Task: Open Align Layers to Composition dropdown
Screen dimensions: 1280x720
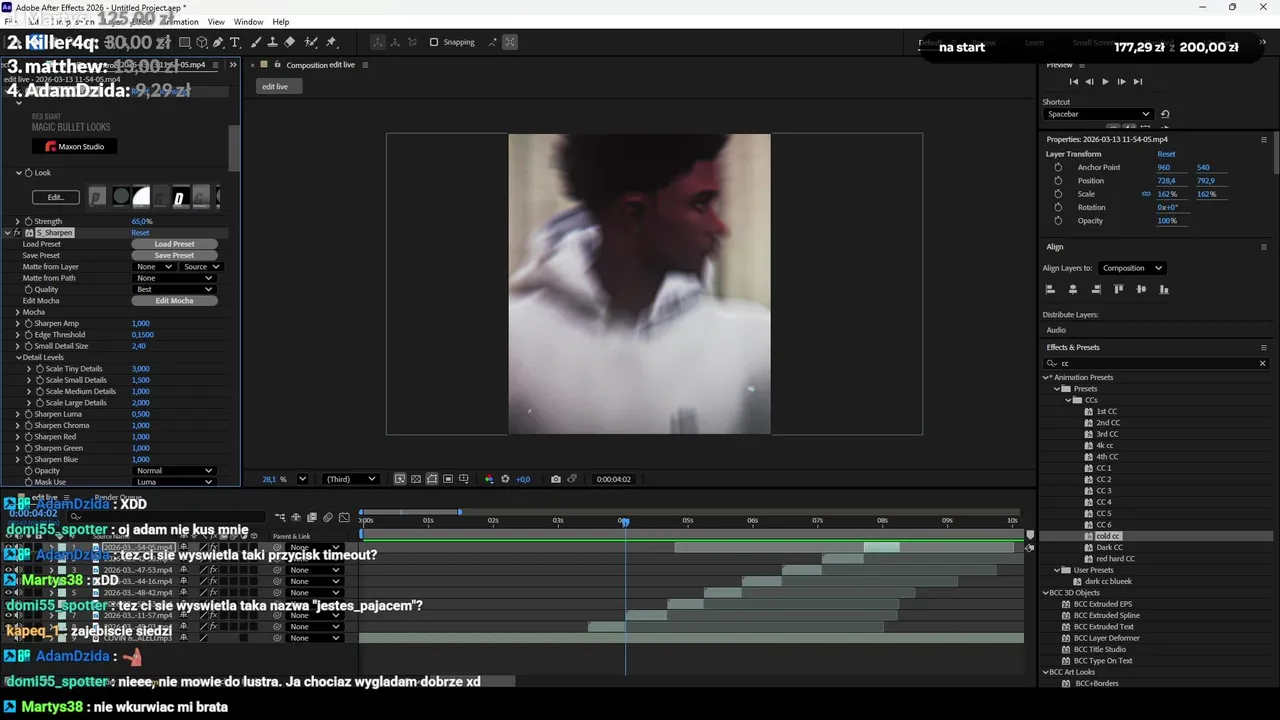Action: [1132, 268]
